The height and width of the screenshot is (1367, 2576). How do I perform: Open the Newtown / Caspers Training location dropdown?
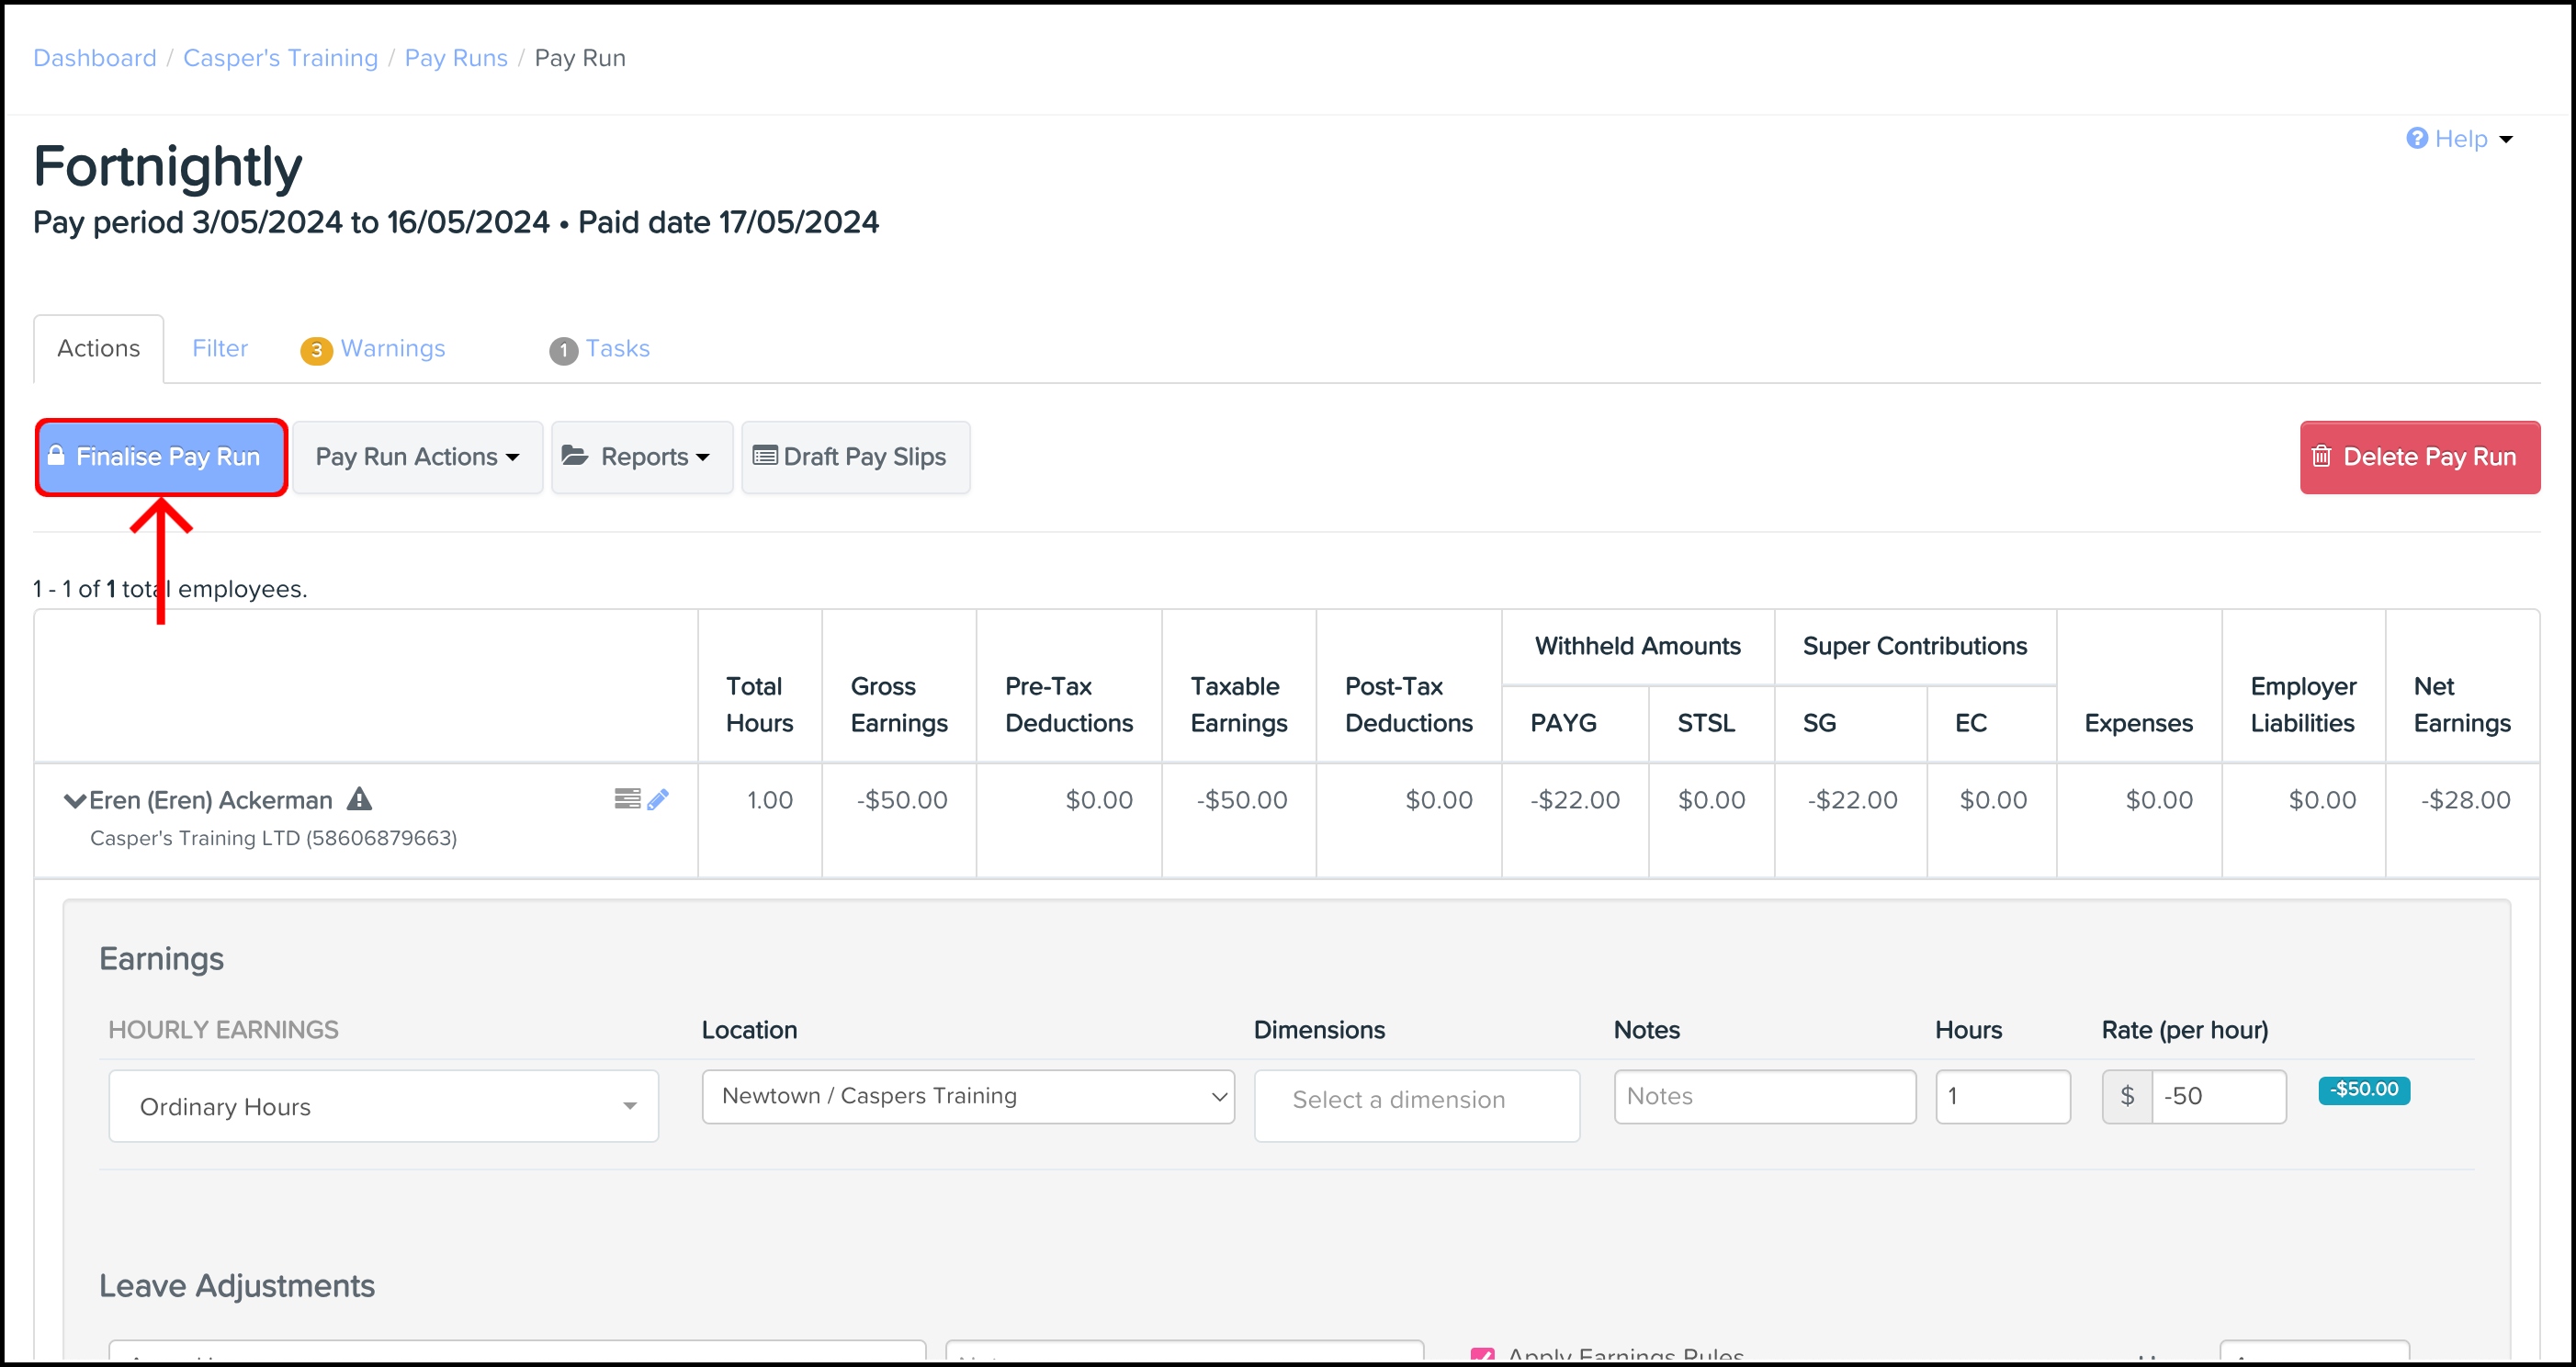tap(967, 1096)
